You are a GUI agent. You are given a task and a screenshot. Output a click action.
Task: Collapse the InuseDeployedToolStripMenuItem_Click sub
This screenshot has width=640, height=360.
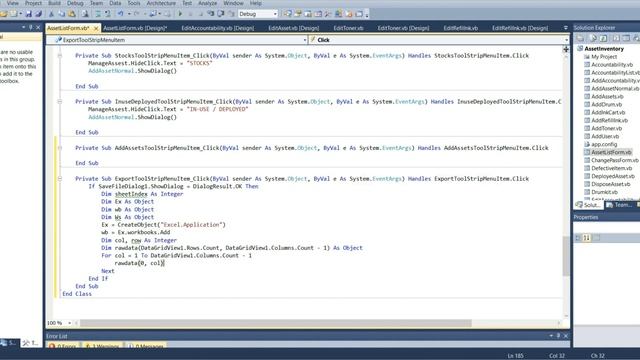coord(60,102)
